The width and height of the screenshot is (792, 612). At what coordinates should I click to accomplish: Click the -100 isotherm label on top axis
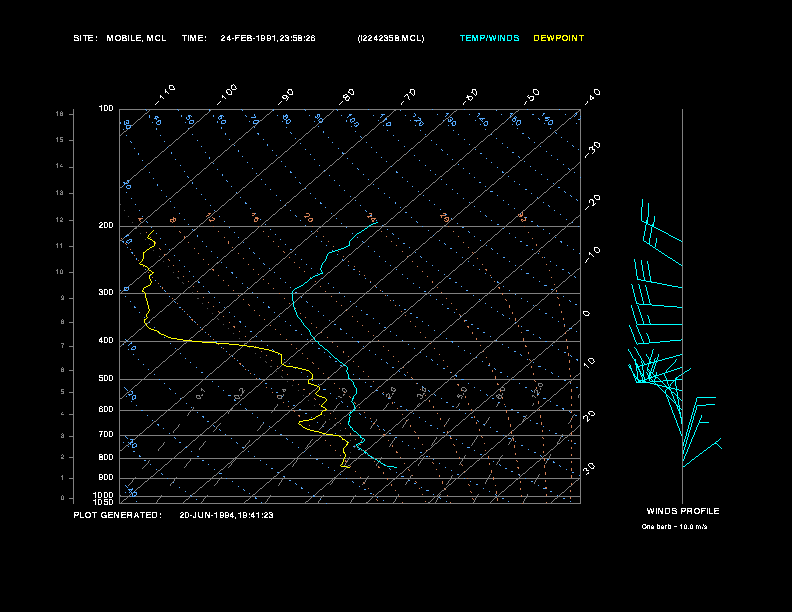(x=227, y=95)
